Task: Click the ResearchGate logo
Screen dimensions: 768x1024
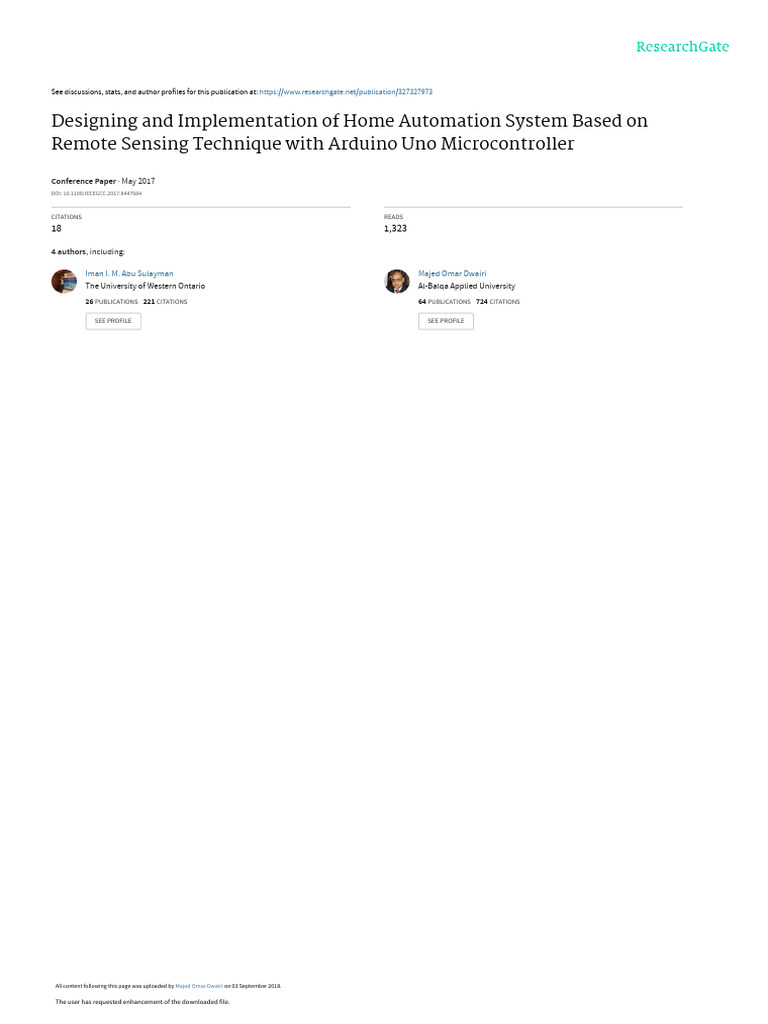Action: pos(682,47)
